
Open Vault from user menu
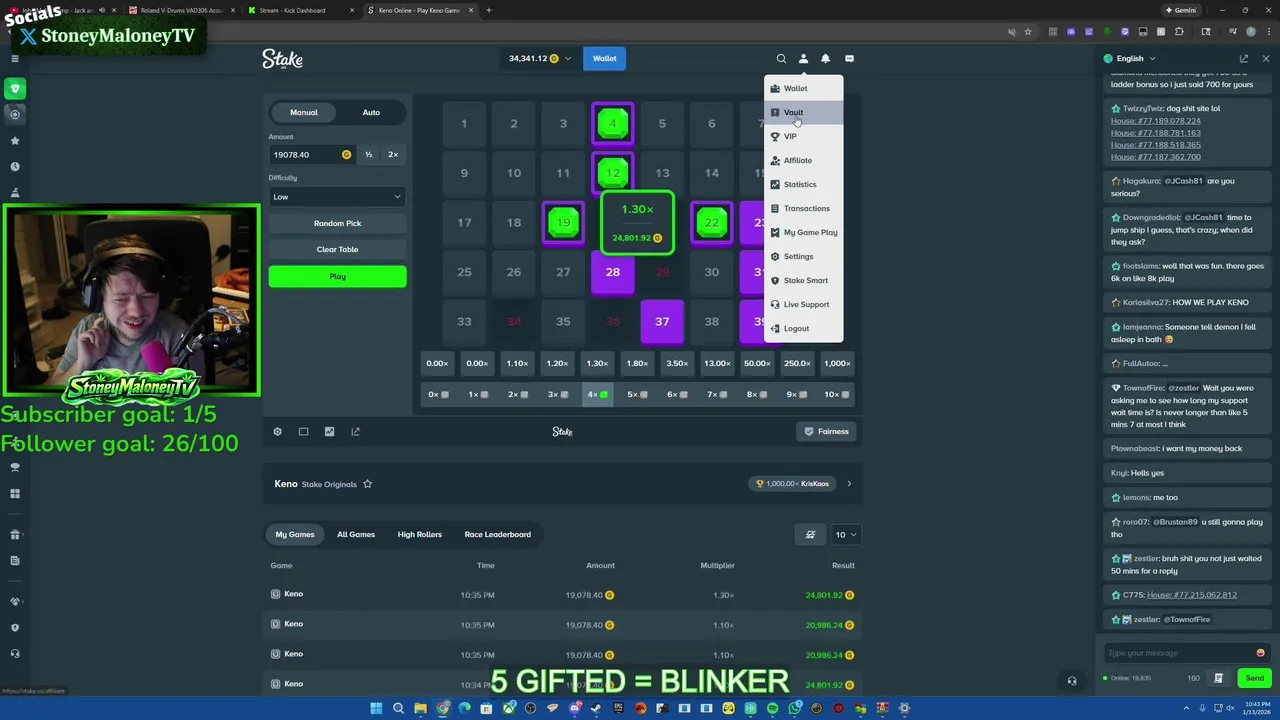pyautogui.click(x=803, y=112)
